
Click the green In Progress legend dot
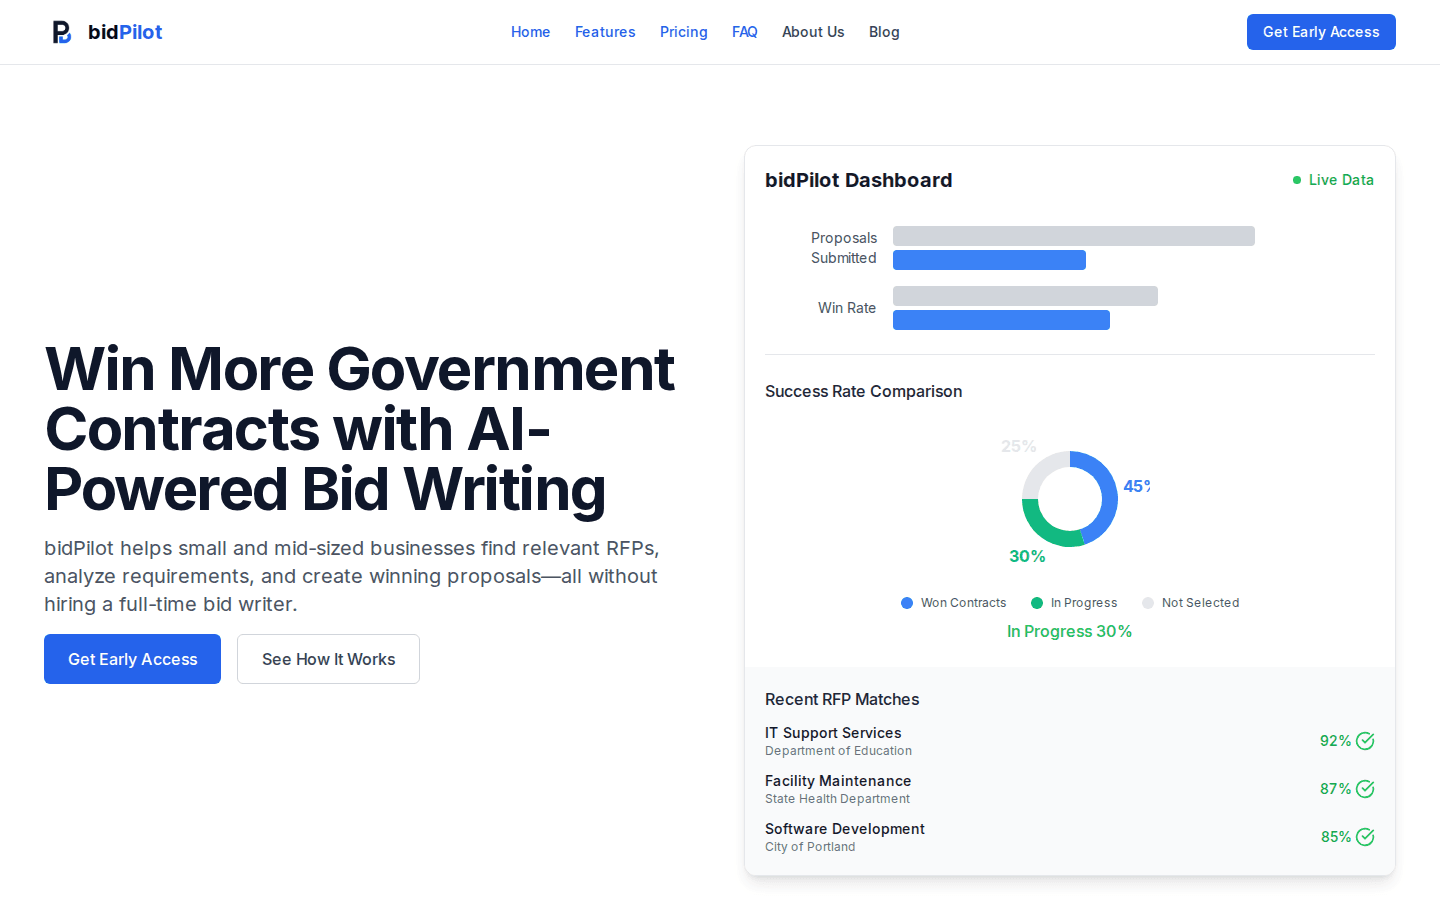(1037, 603)
